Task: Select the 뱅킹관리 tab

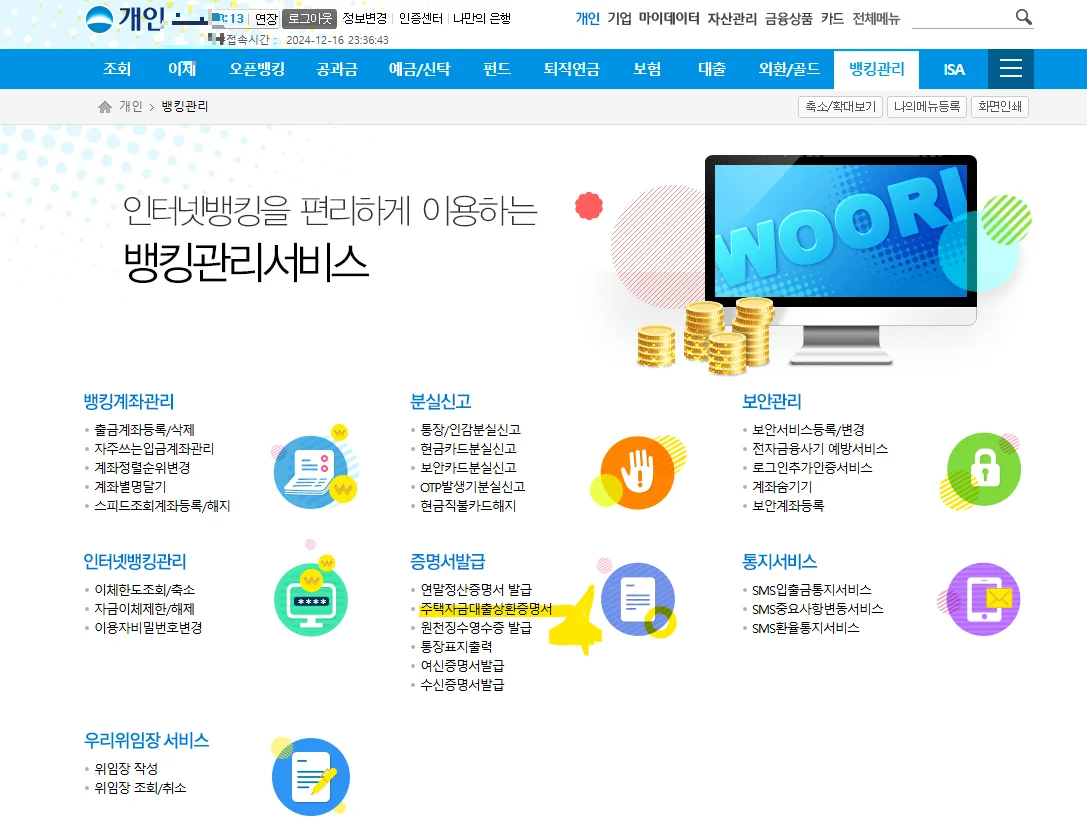Action: [877, 69]
